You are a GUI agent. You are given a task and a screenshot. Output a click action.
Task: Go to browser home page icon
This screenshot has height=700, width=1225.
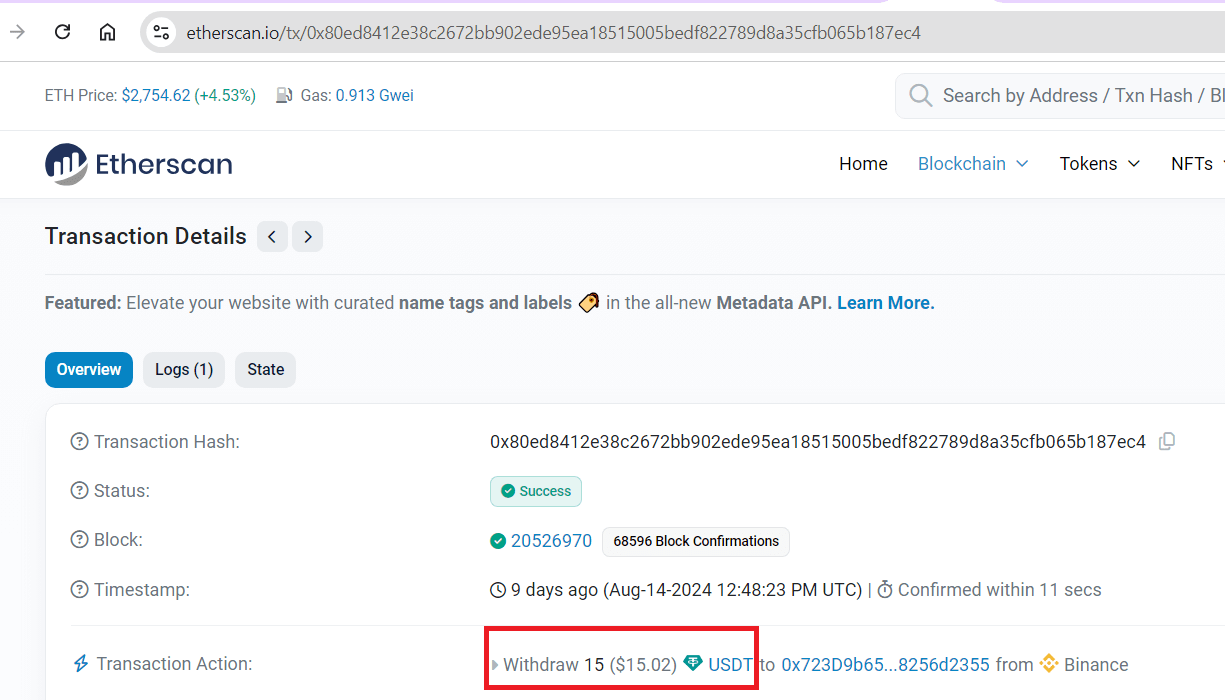pos(107,32)
